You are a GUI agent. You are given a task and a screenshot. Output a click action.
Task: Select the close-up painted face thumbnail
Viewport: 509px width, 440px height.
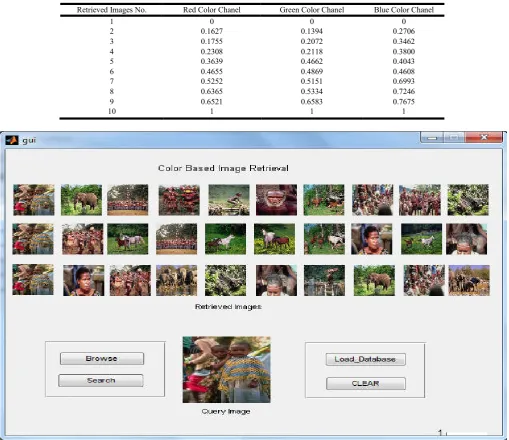276,200
